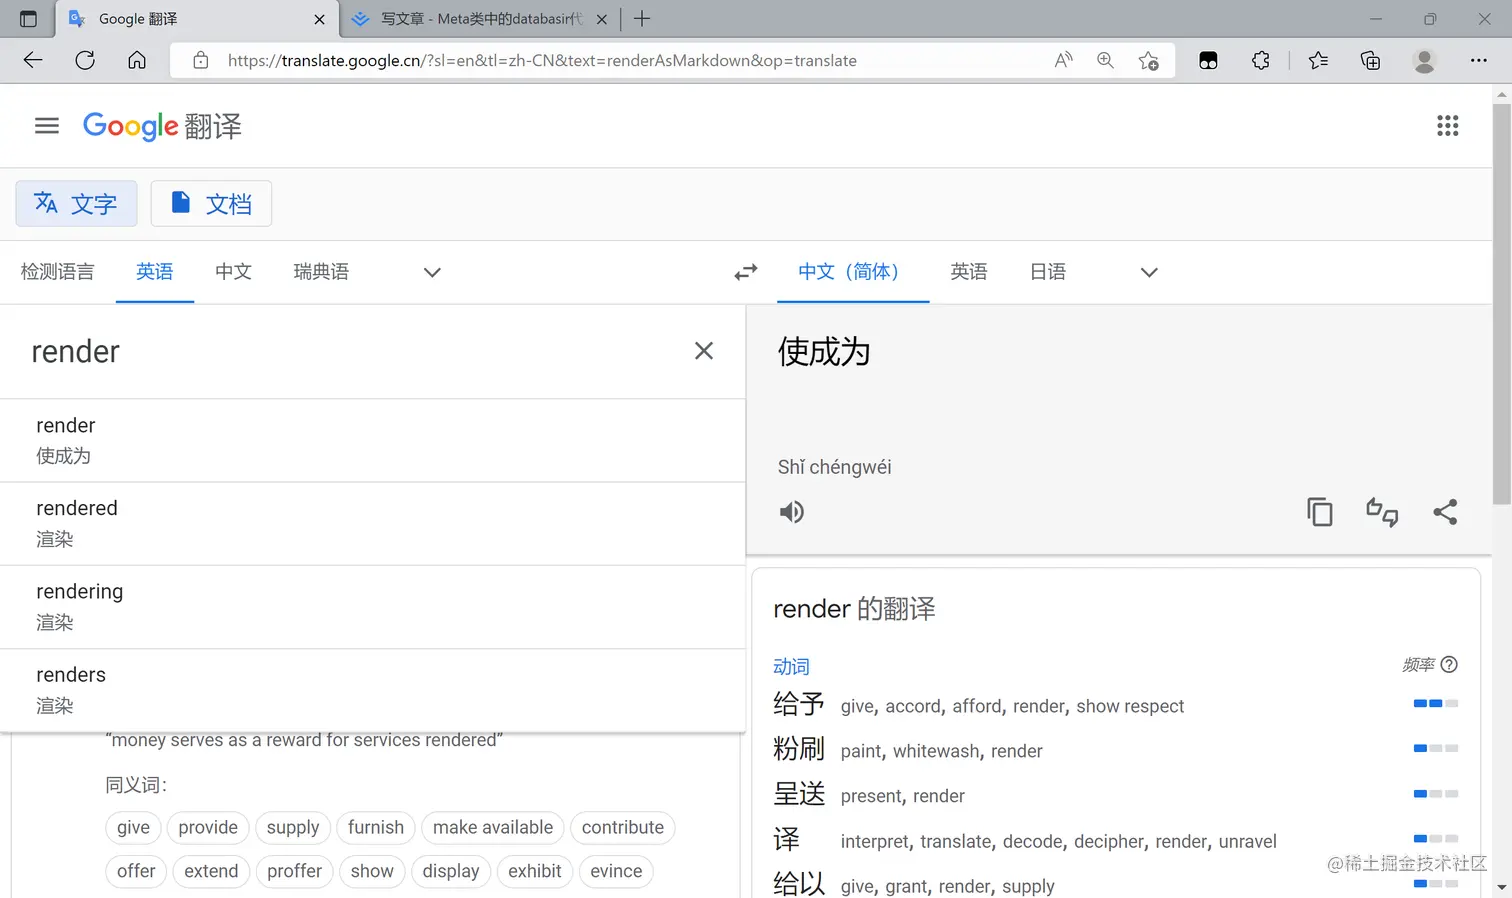Share the translation
Viewport: 1512px width, 898px height.
click(x=1445, y=512)
